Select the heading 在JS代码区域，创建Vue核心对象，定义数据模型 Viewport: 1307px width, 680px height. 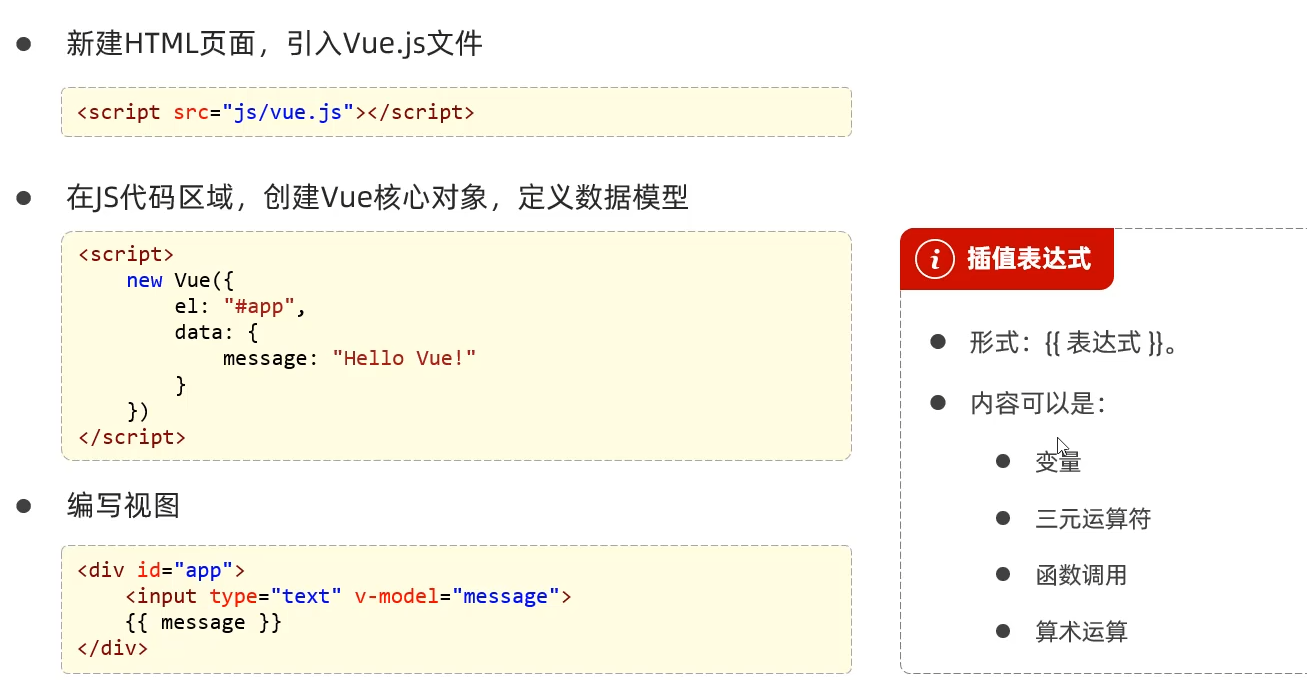tap(378, 197)
